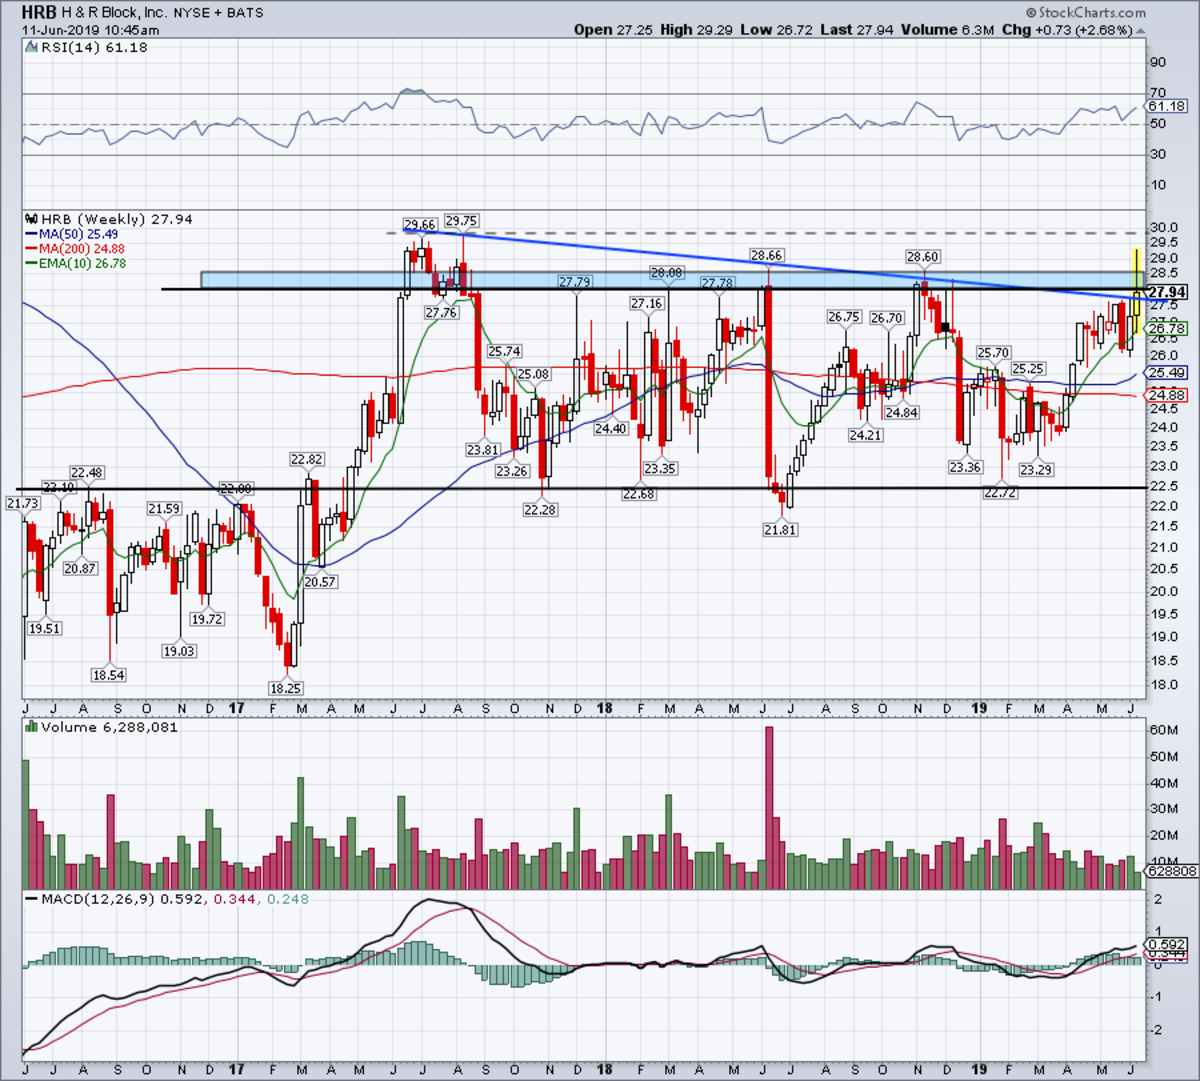The width and height of the screenshot is (1200, 1081).
Task: Click the 25.70 price label
Action: coord(992,353)
